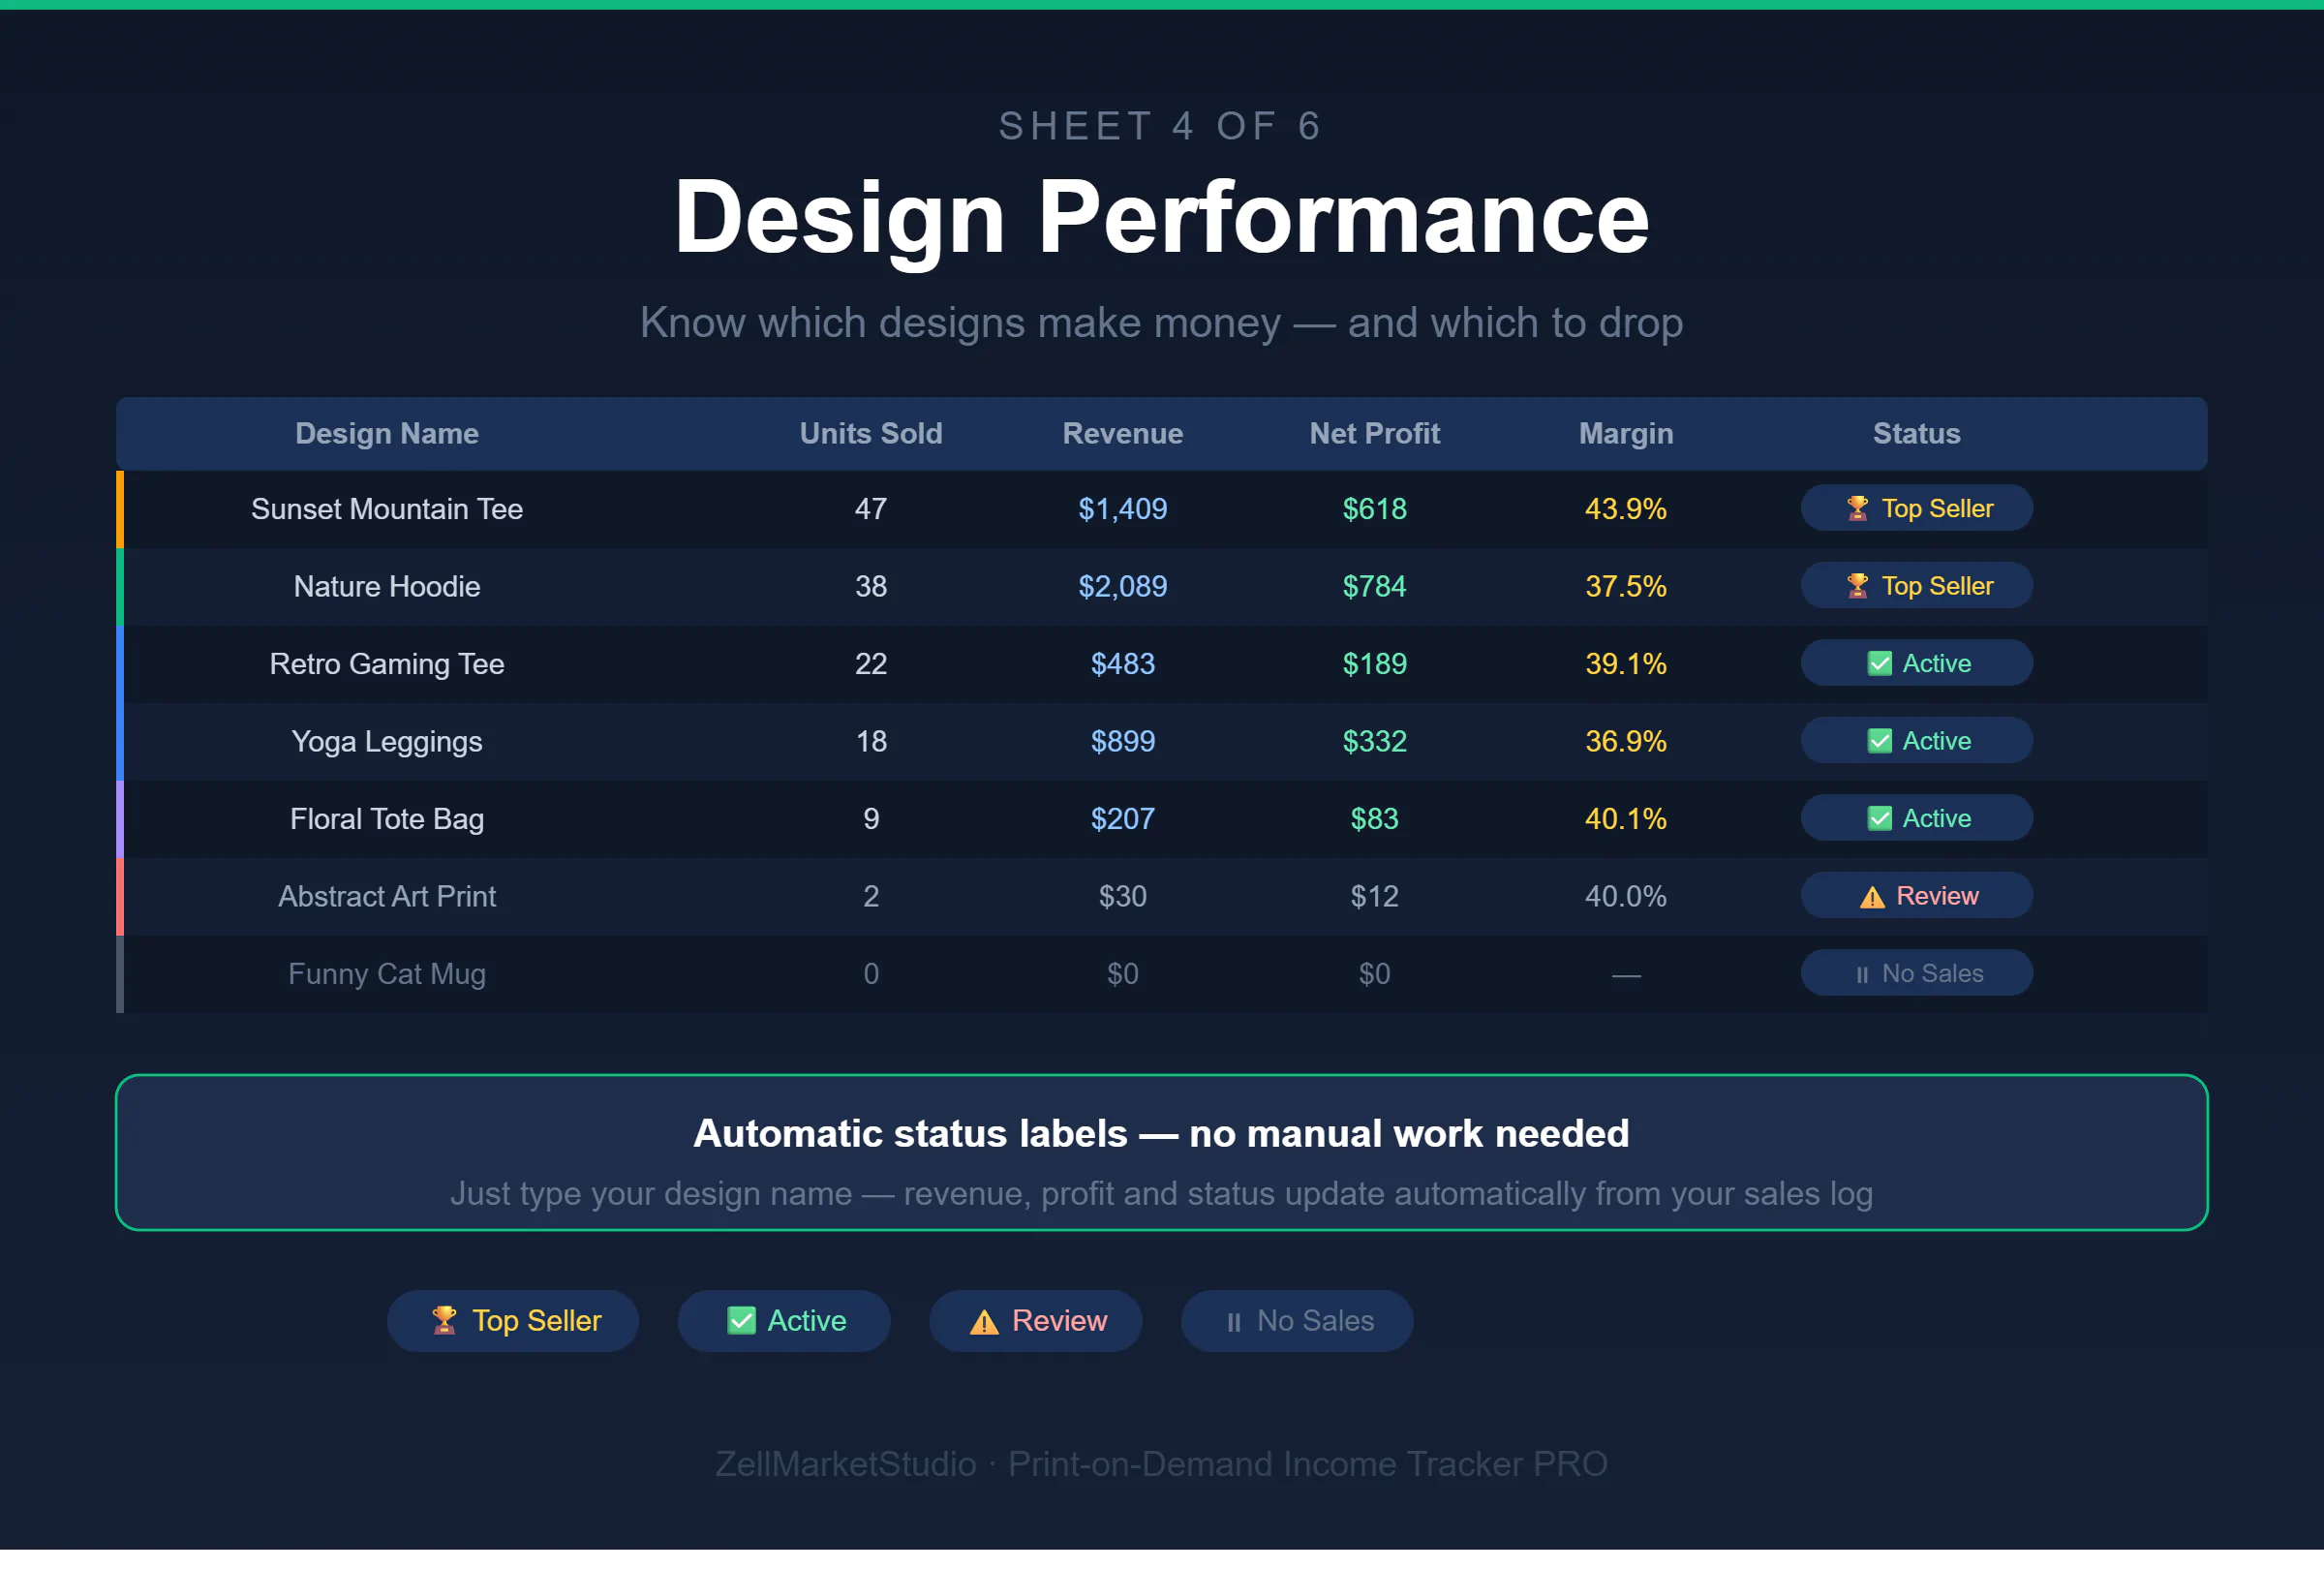
Task: Click Sunset Mountain Tee design name
Action: (x=387, y=509)
